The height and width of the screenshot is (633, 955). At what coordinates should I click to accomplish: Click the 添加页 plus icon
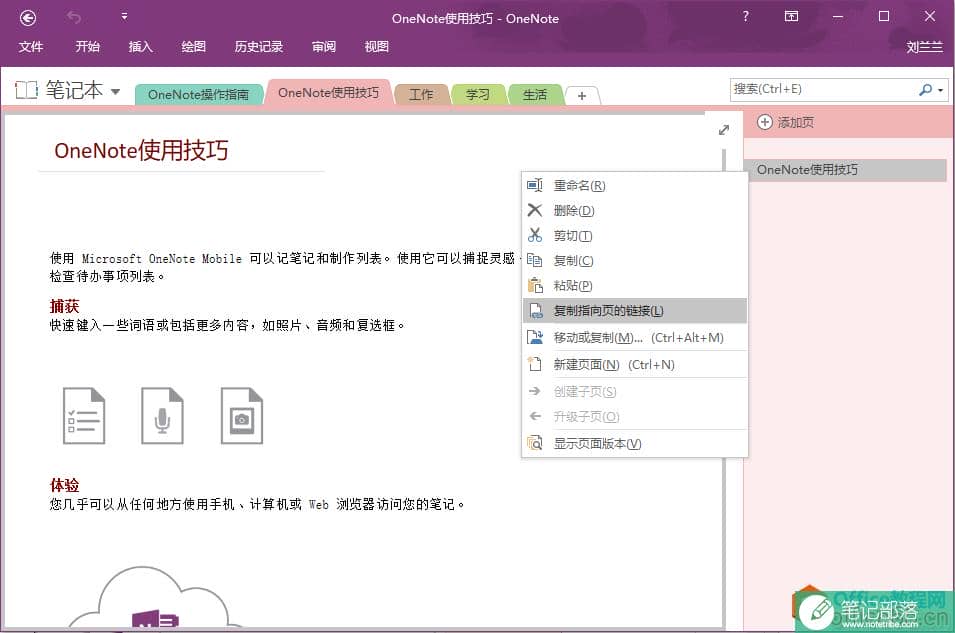764,122
